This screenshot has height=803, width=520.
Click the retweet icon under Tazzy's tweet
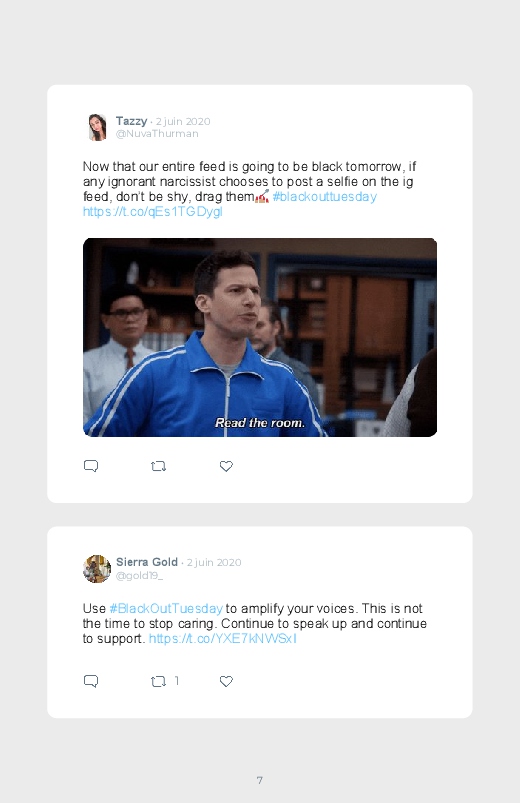[x=158, y=466]
